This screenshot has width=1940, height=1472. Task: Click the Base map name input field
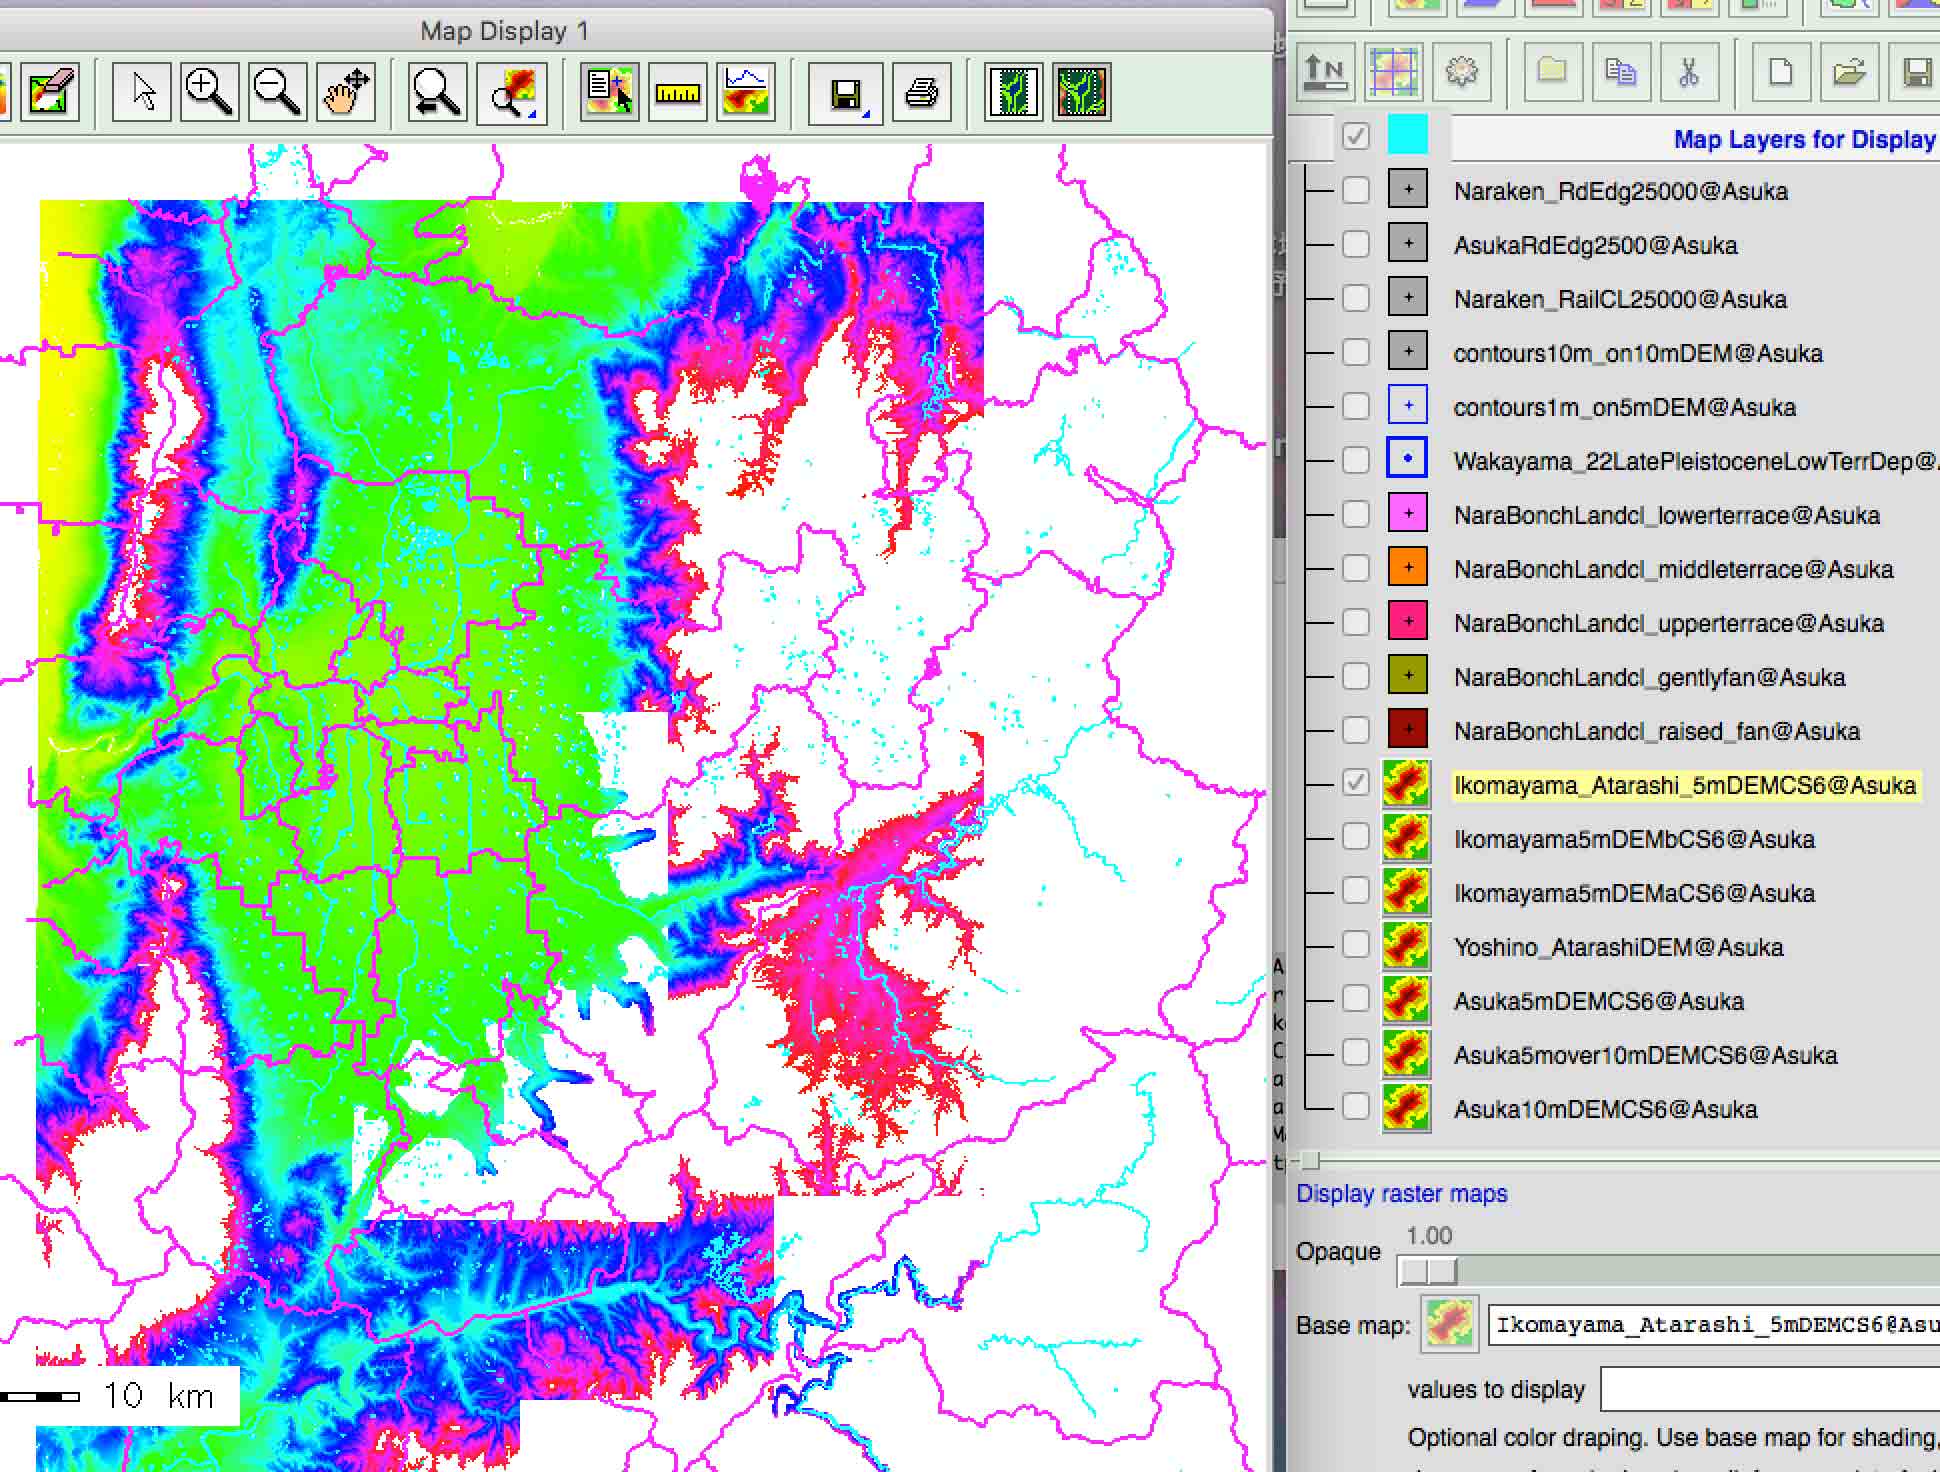coord(1714,1325)
